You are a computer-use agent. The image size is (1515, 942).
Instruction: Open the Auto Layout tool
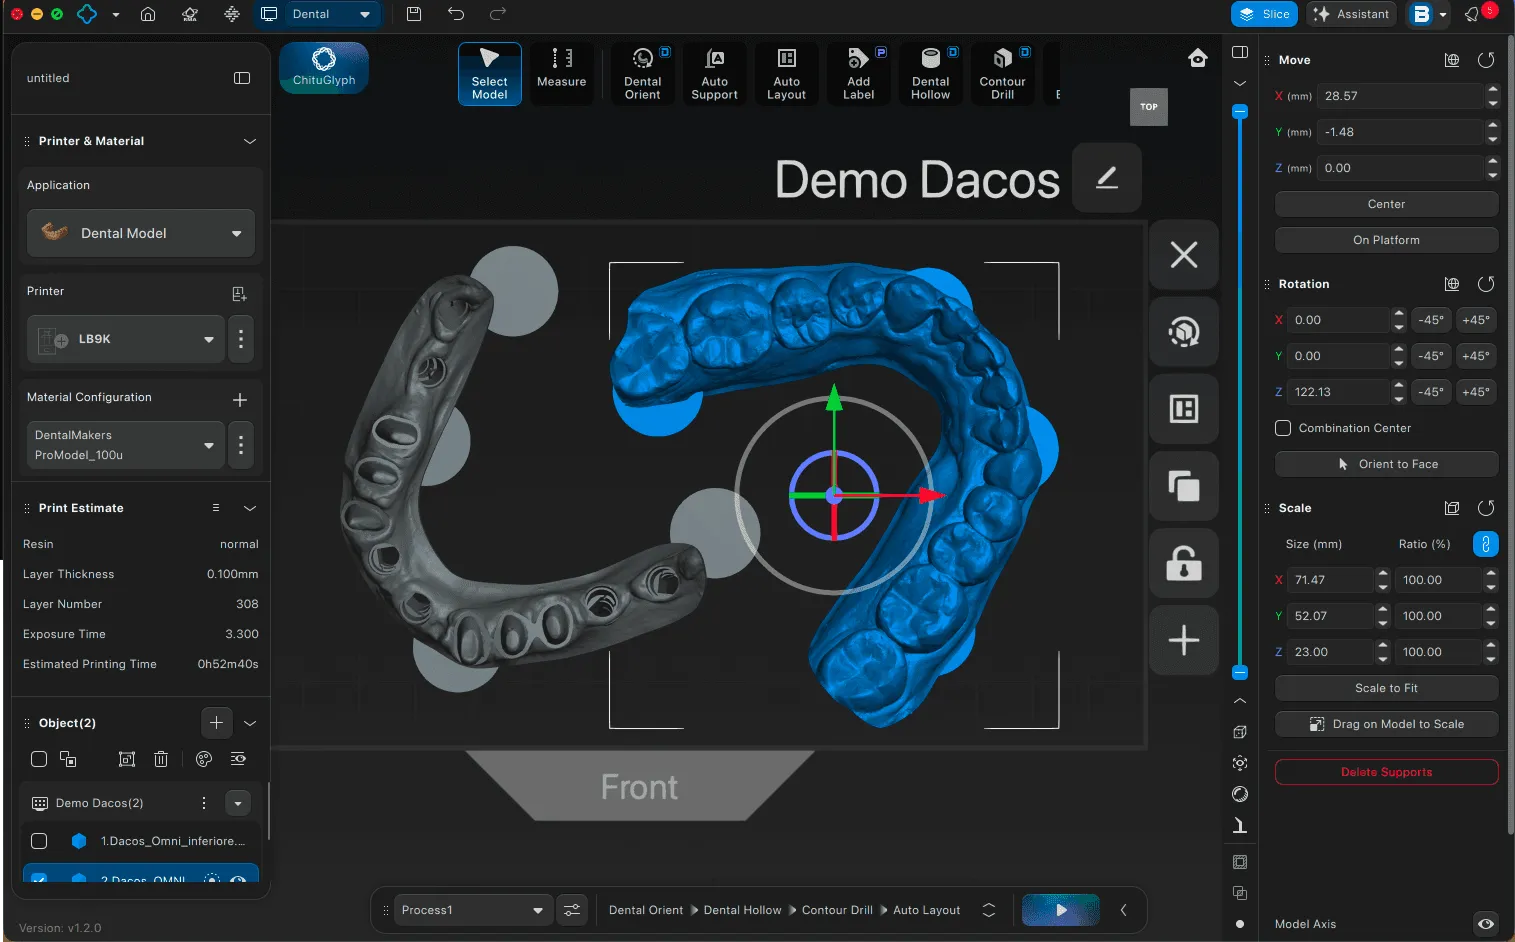[786, 73]
